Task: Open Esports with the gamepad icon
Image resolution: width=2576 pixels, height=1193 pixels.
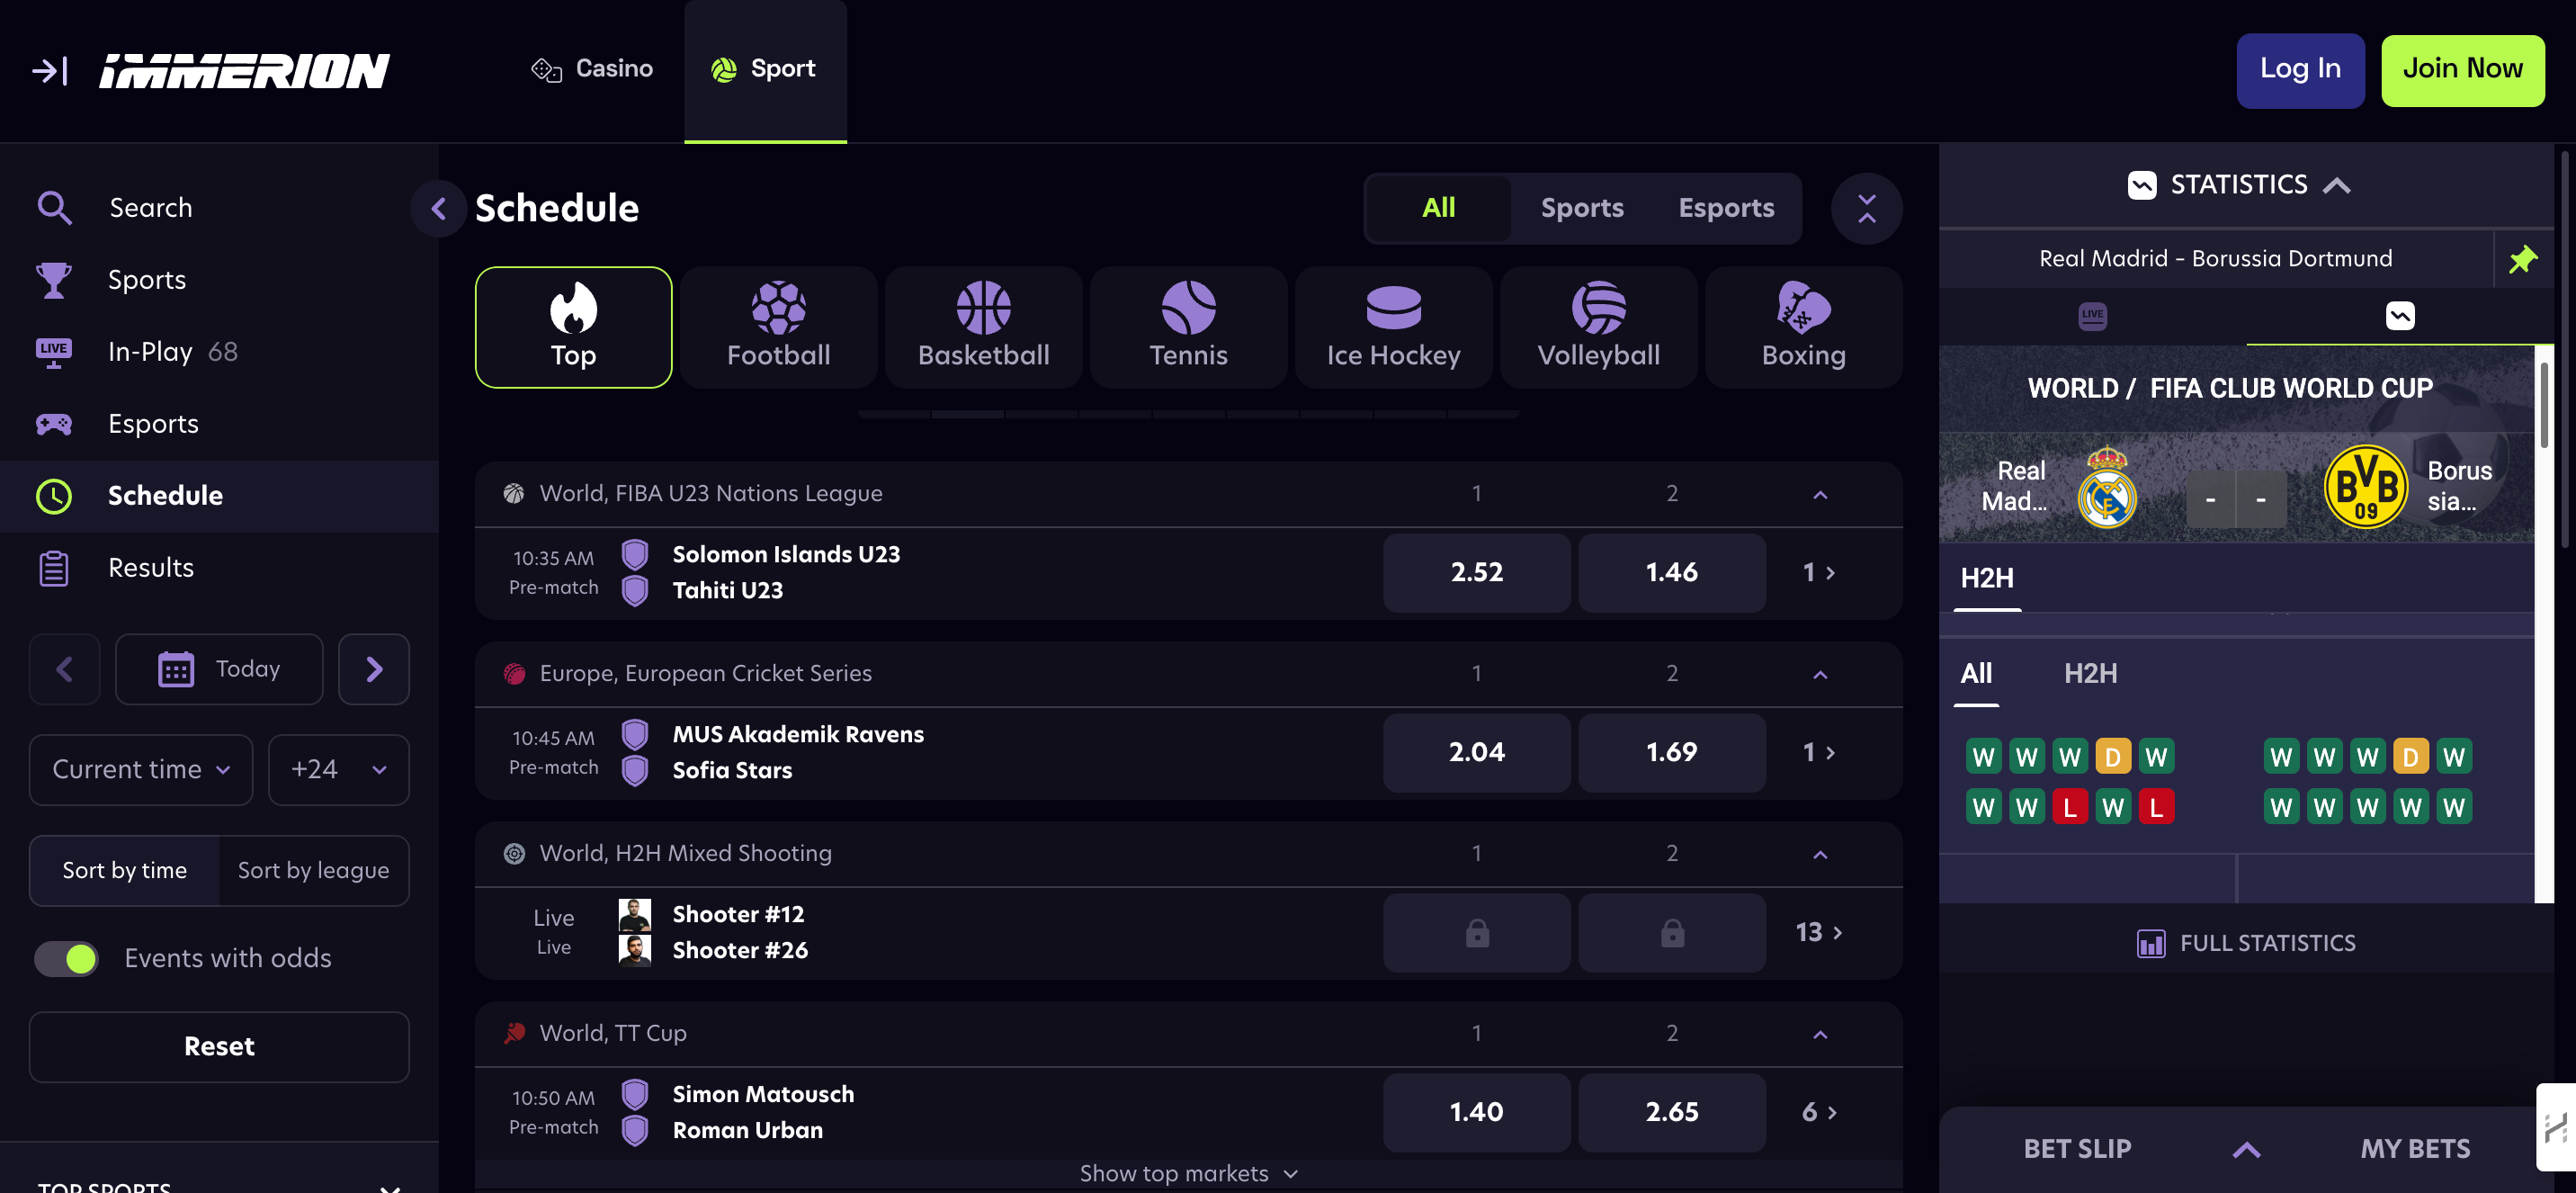Action: 219,423
